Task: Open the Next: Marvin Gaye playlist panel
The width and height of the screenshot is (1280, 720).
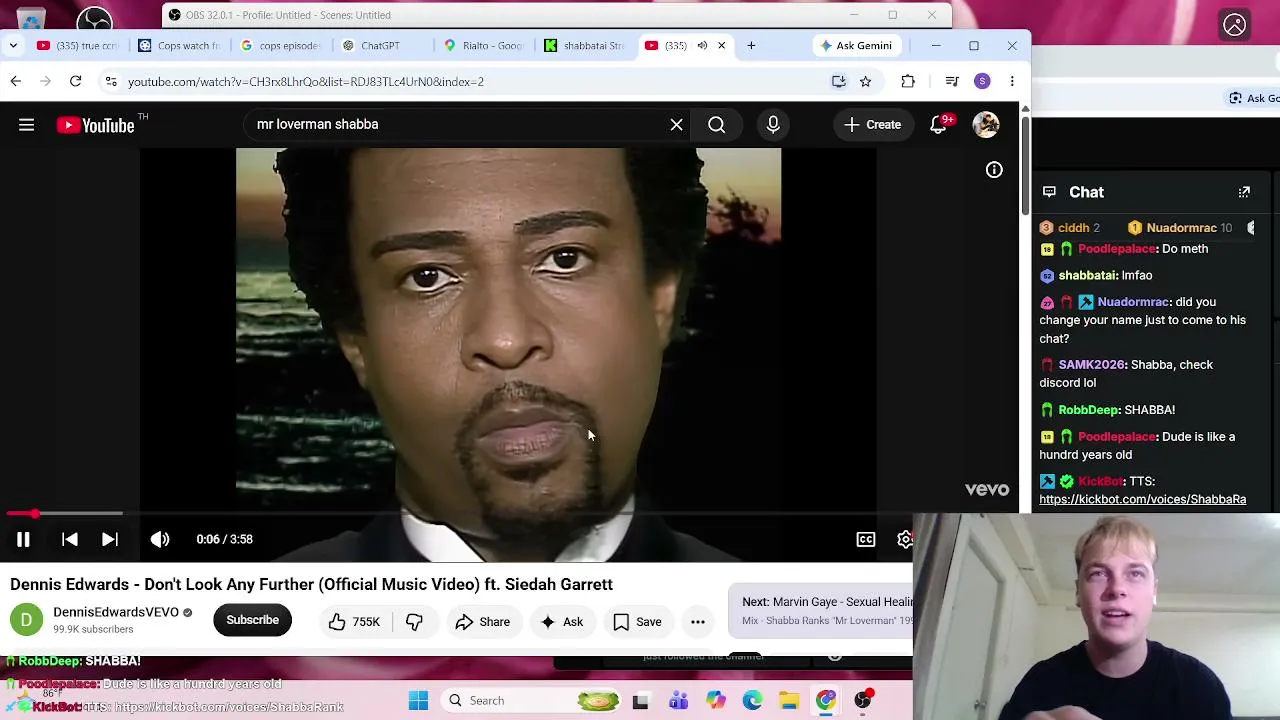Action: click(x=821, y=610)
